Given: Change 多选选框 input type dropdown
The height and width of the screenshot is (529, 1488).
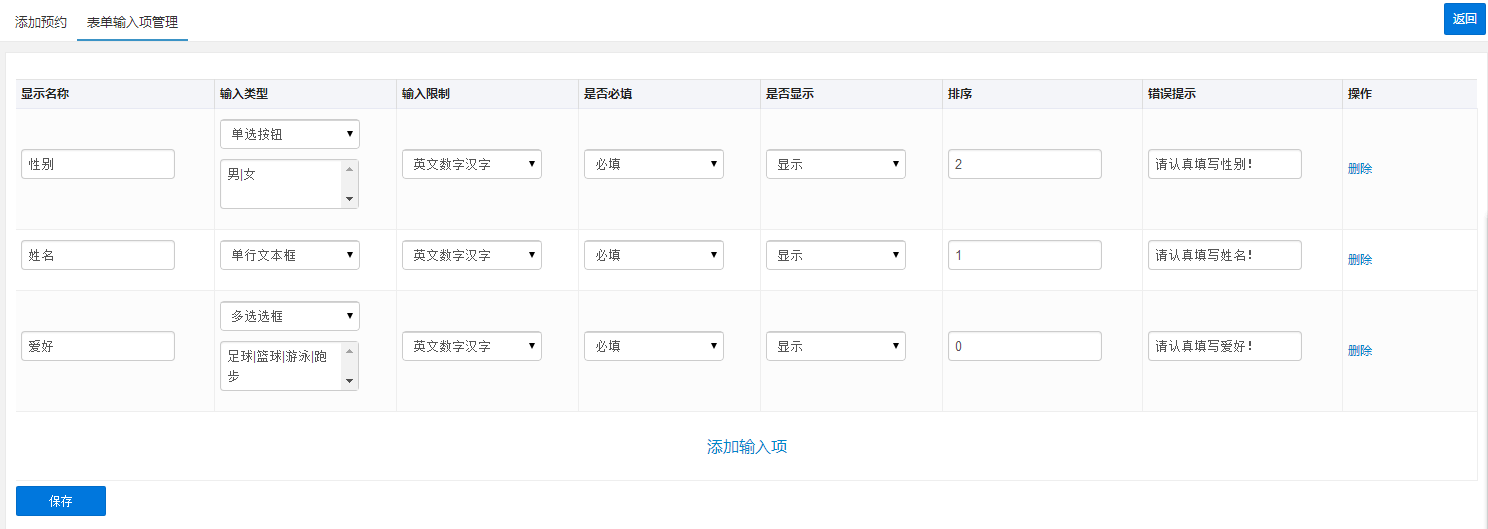Looking at the screenshot, I should click(290, 316).
